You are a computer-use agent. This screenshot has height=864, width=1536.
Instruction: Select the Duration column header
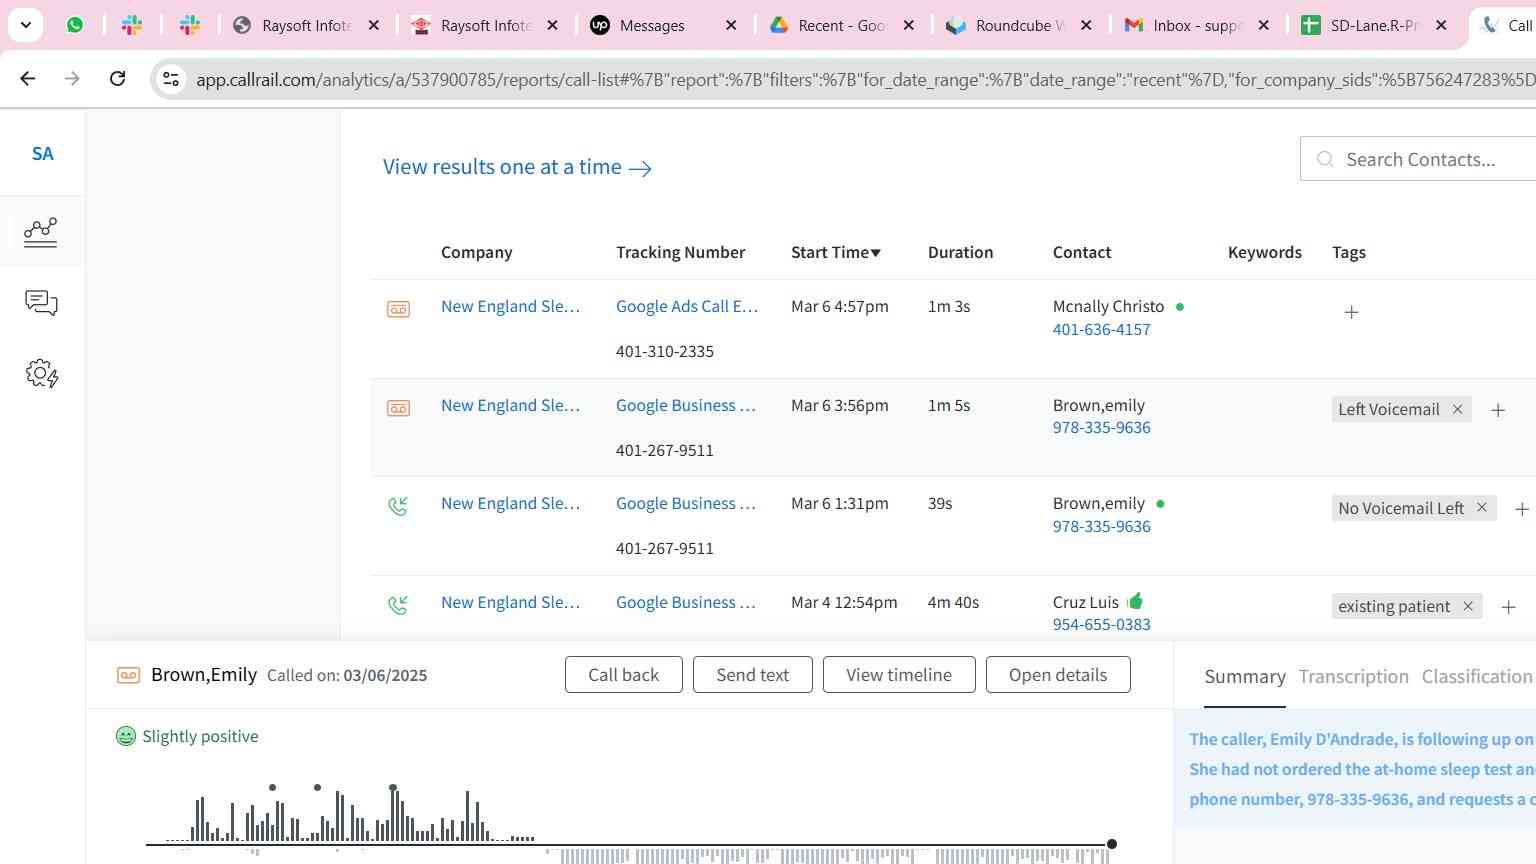click(x=960, y=252)
